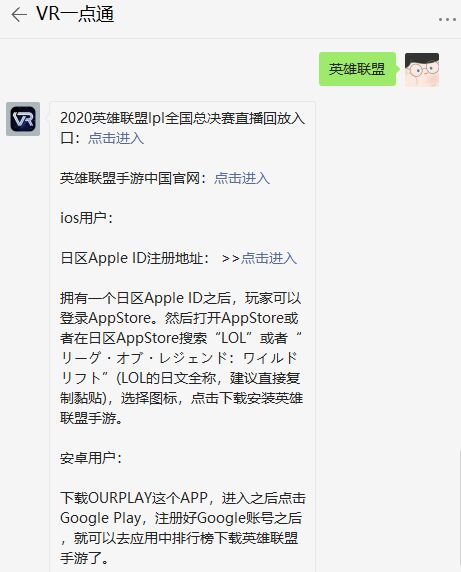Tap the cartoon user avatar with glasses

pos(422,69)
